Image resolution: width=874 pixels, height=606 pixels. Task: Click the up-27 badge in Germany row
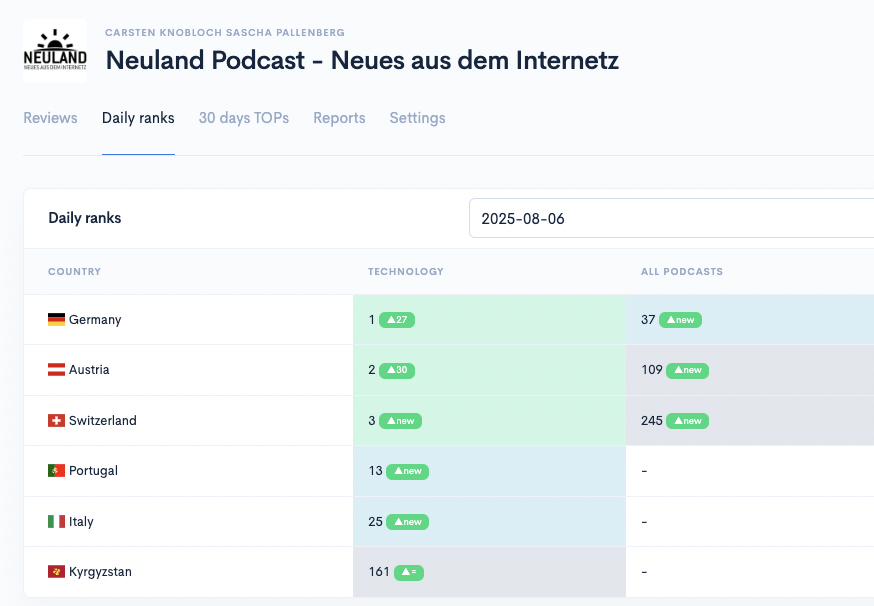coord(397,320)
